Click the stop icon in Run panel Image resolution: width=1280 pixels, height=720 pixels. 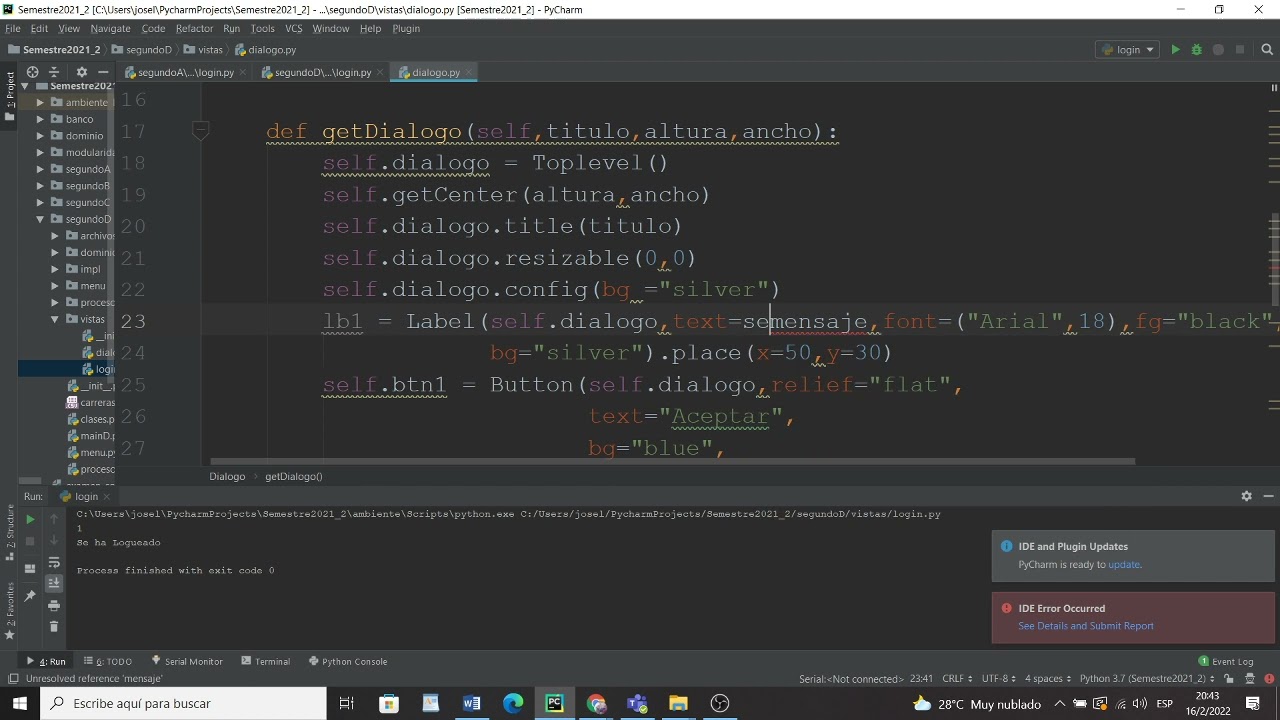pos(30,541)
